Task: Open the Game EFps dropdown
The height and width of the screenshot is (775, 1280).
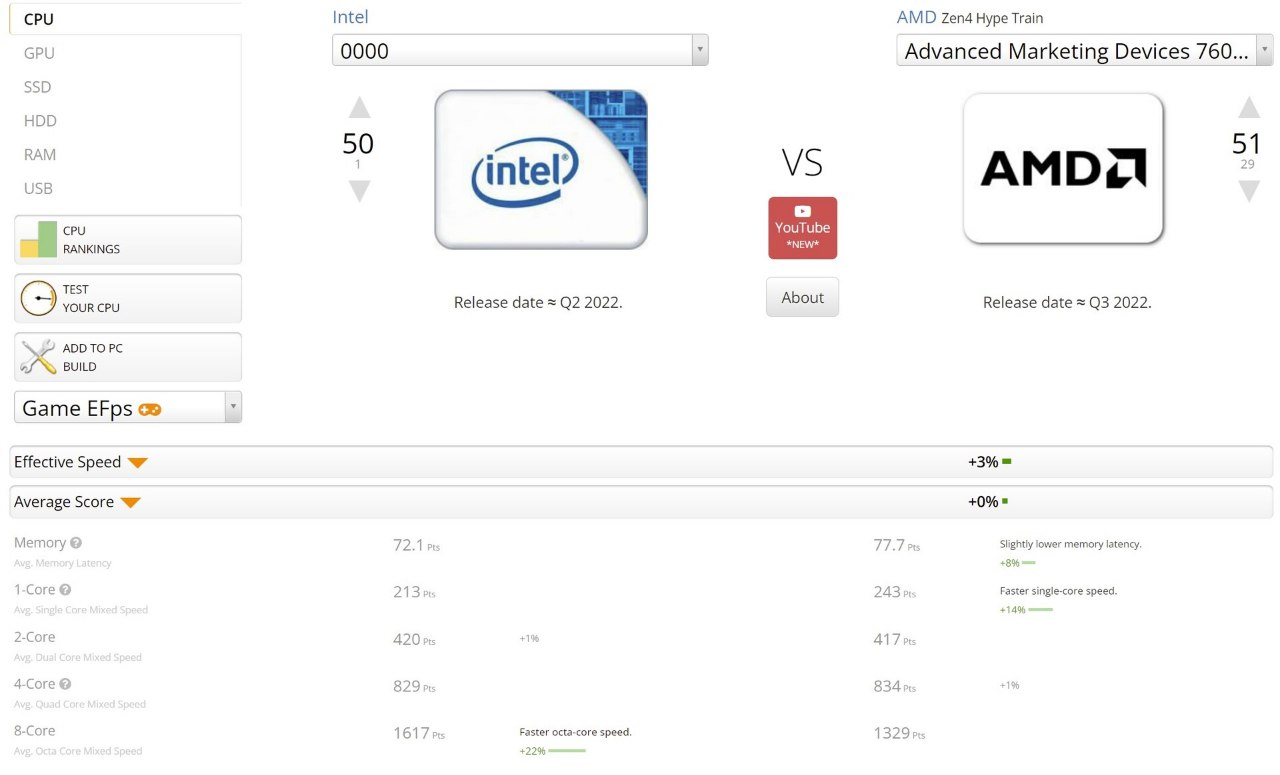Action: pyautogui.click(x=128, y=408)
